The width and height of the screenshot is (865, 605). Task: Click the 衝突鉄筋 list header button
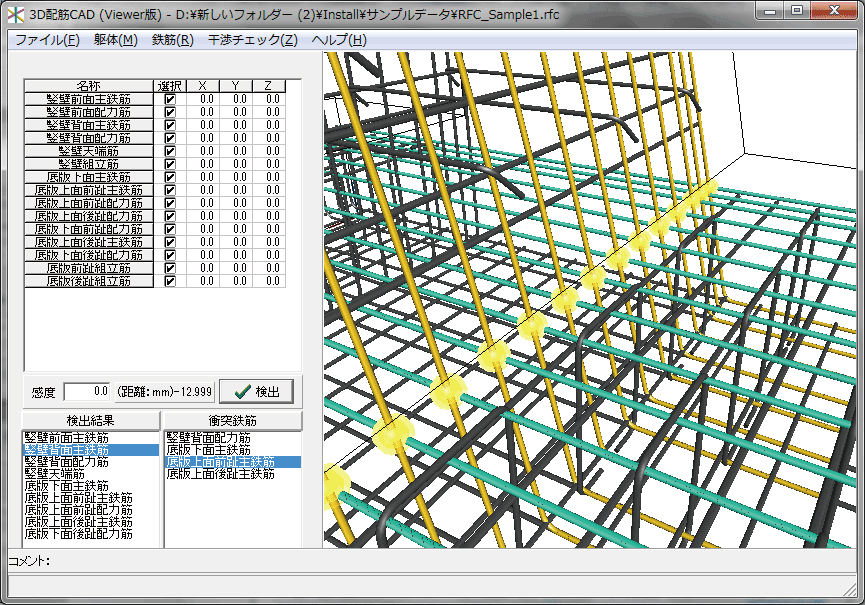(232, 420)
